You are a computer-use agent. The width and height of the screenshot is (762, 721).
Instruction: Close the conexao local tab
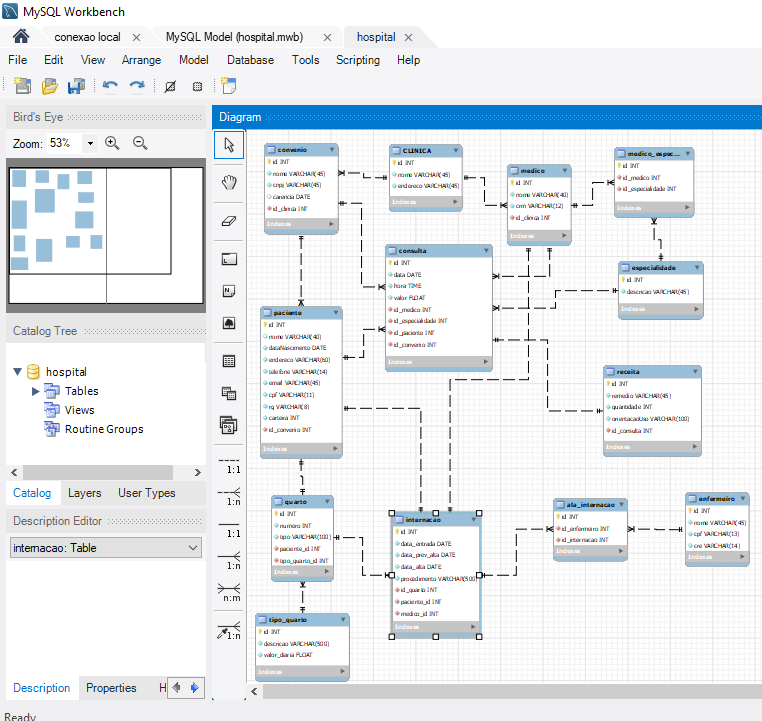137,37
